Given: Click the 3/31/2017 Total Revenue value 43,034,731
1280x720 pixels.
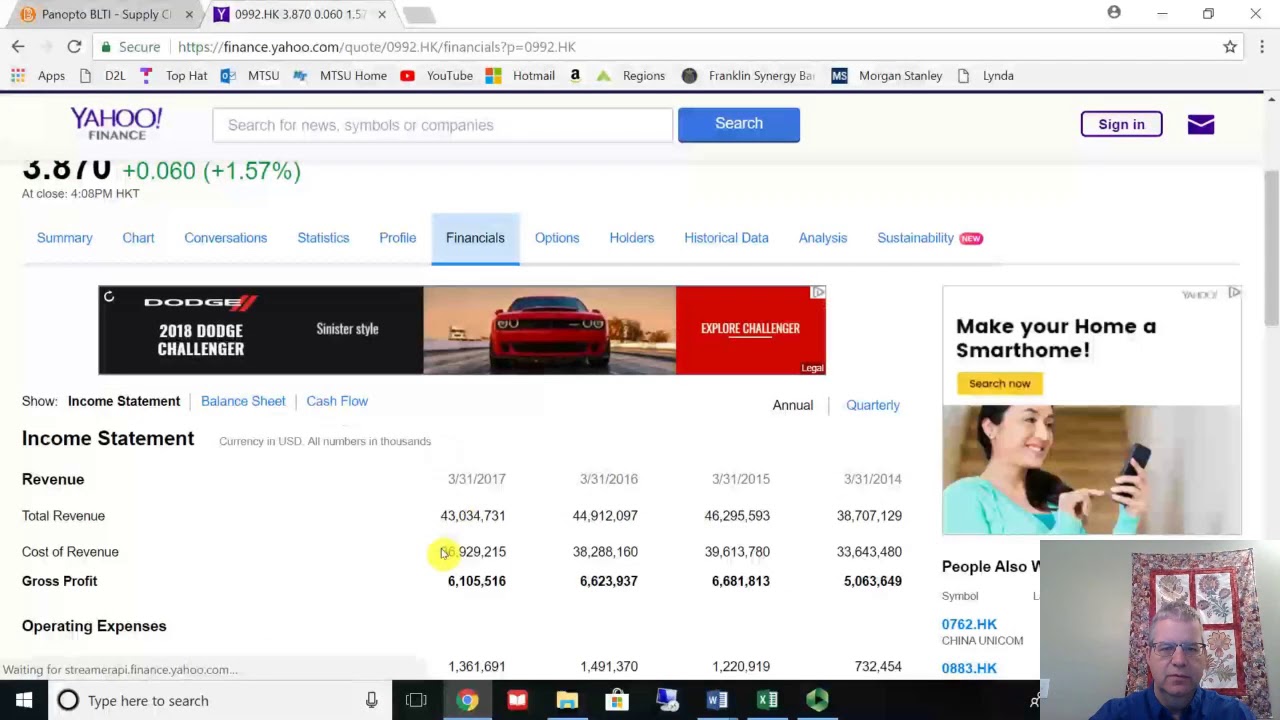Looking at the screenshot, I should pos(473,516).
